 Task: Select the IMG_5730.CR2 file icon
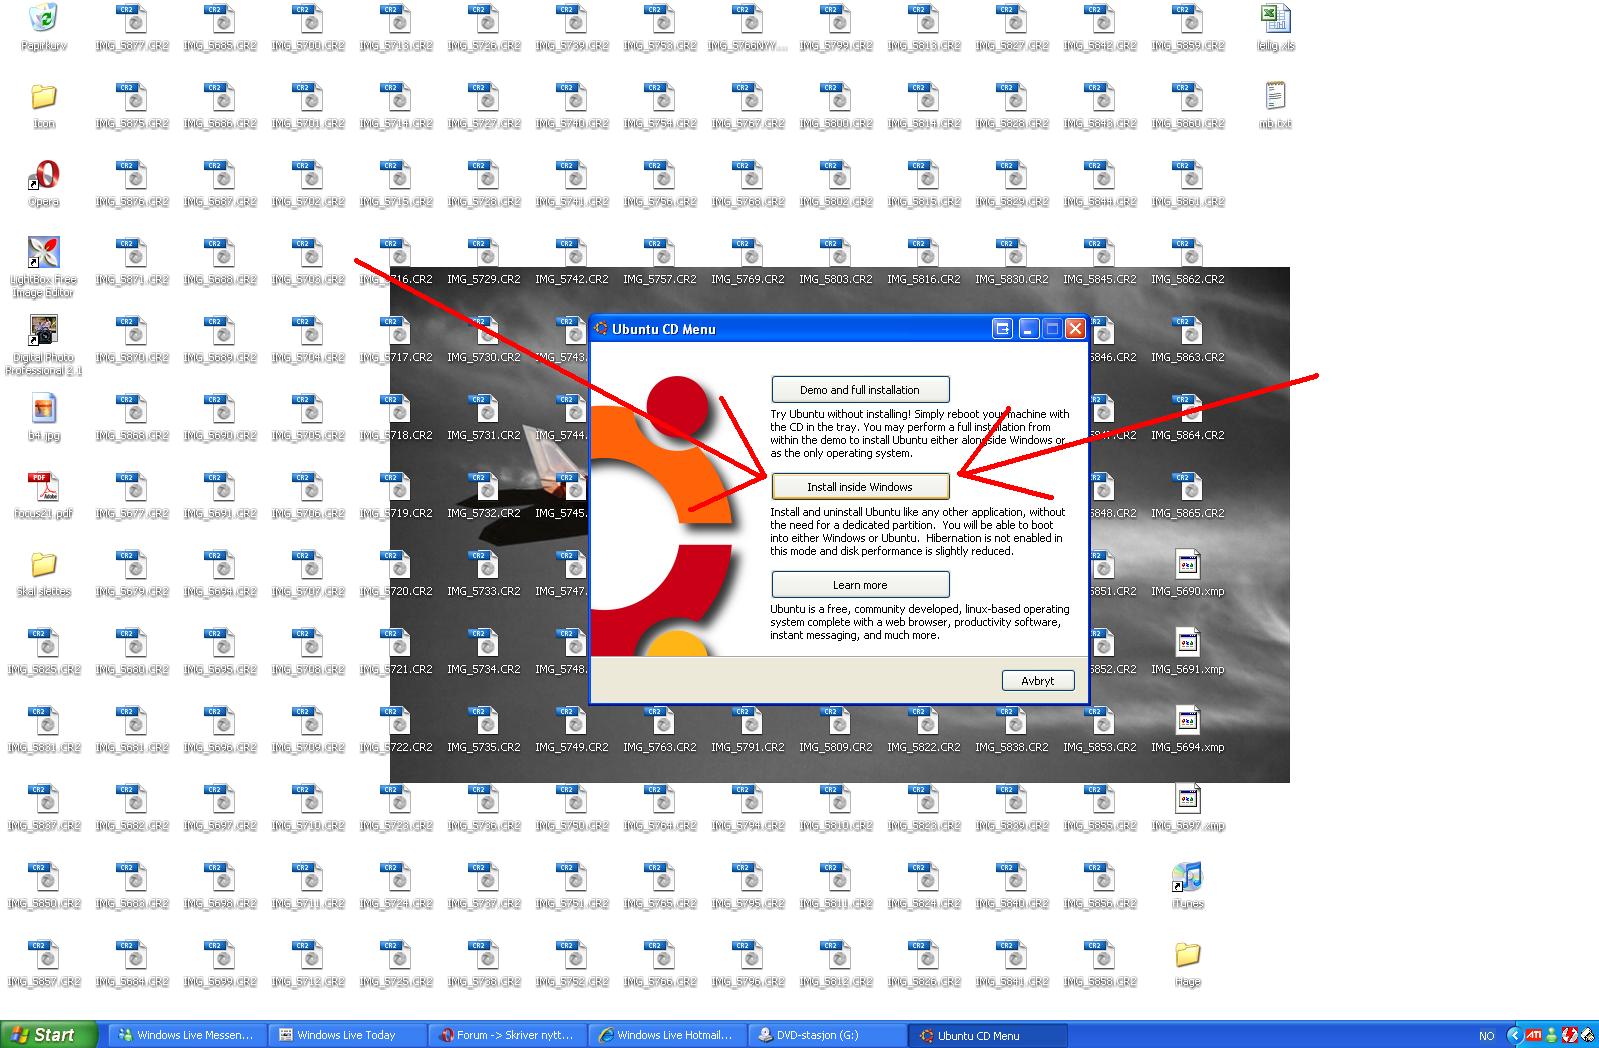[x=484, y=331]
